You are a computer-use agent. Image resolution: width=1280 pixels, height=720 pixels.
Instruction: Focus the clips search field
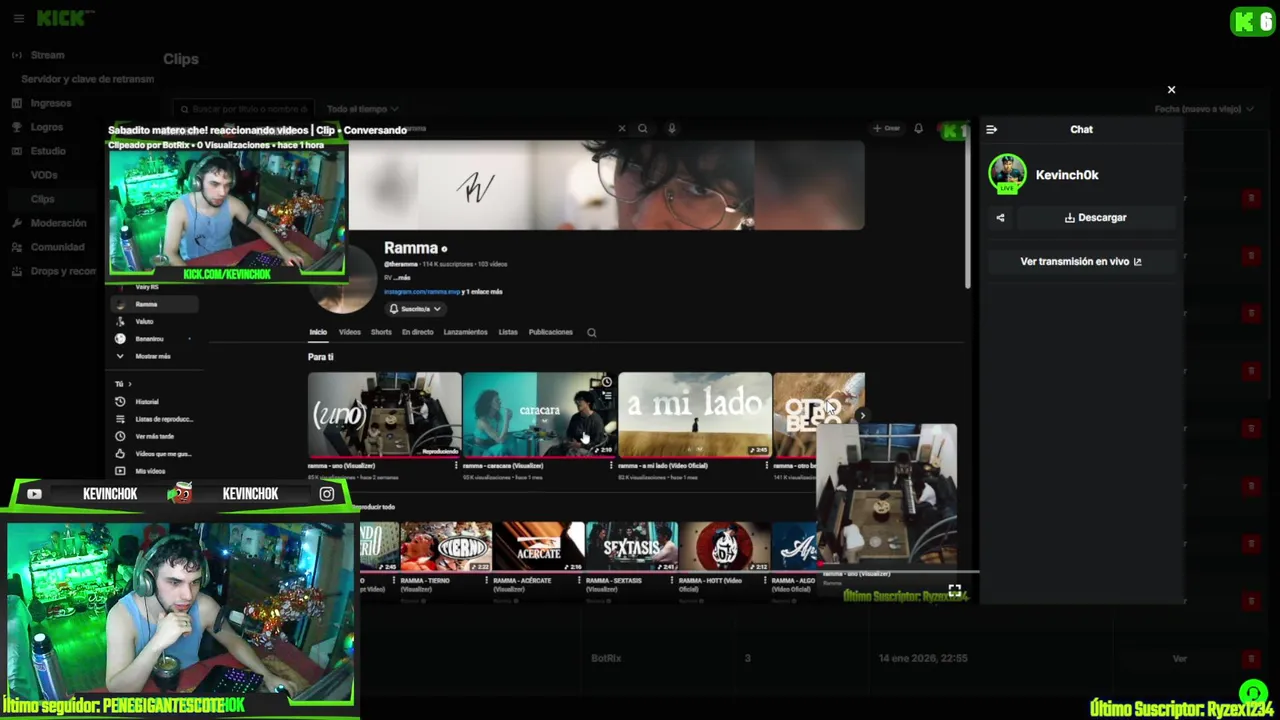tap(243, 109)
